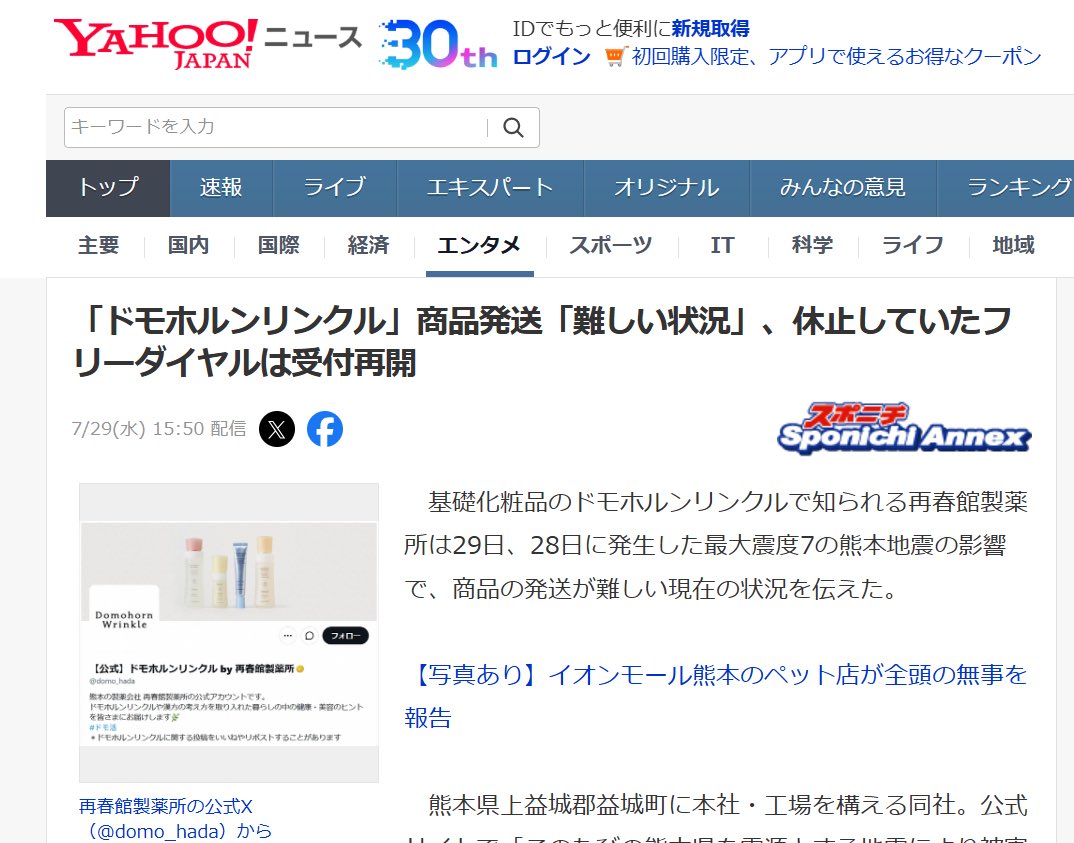Select the 地域 category

pos(1014,245)
